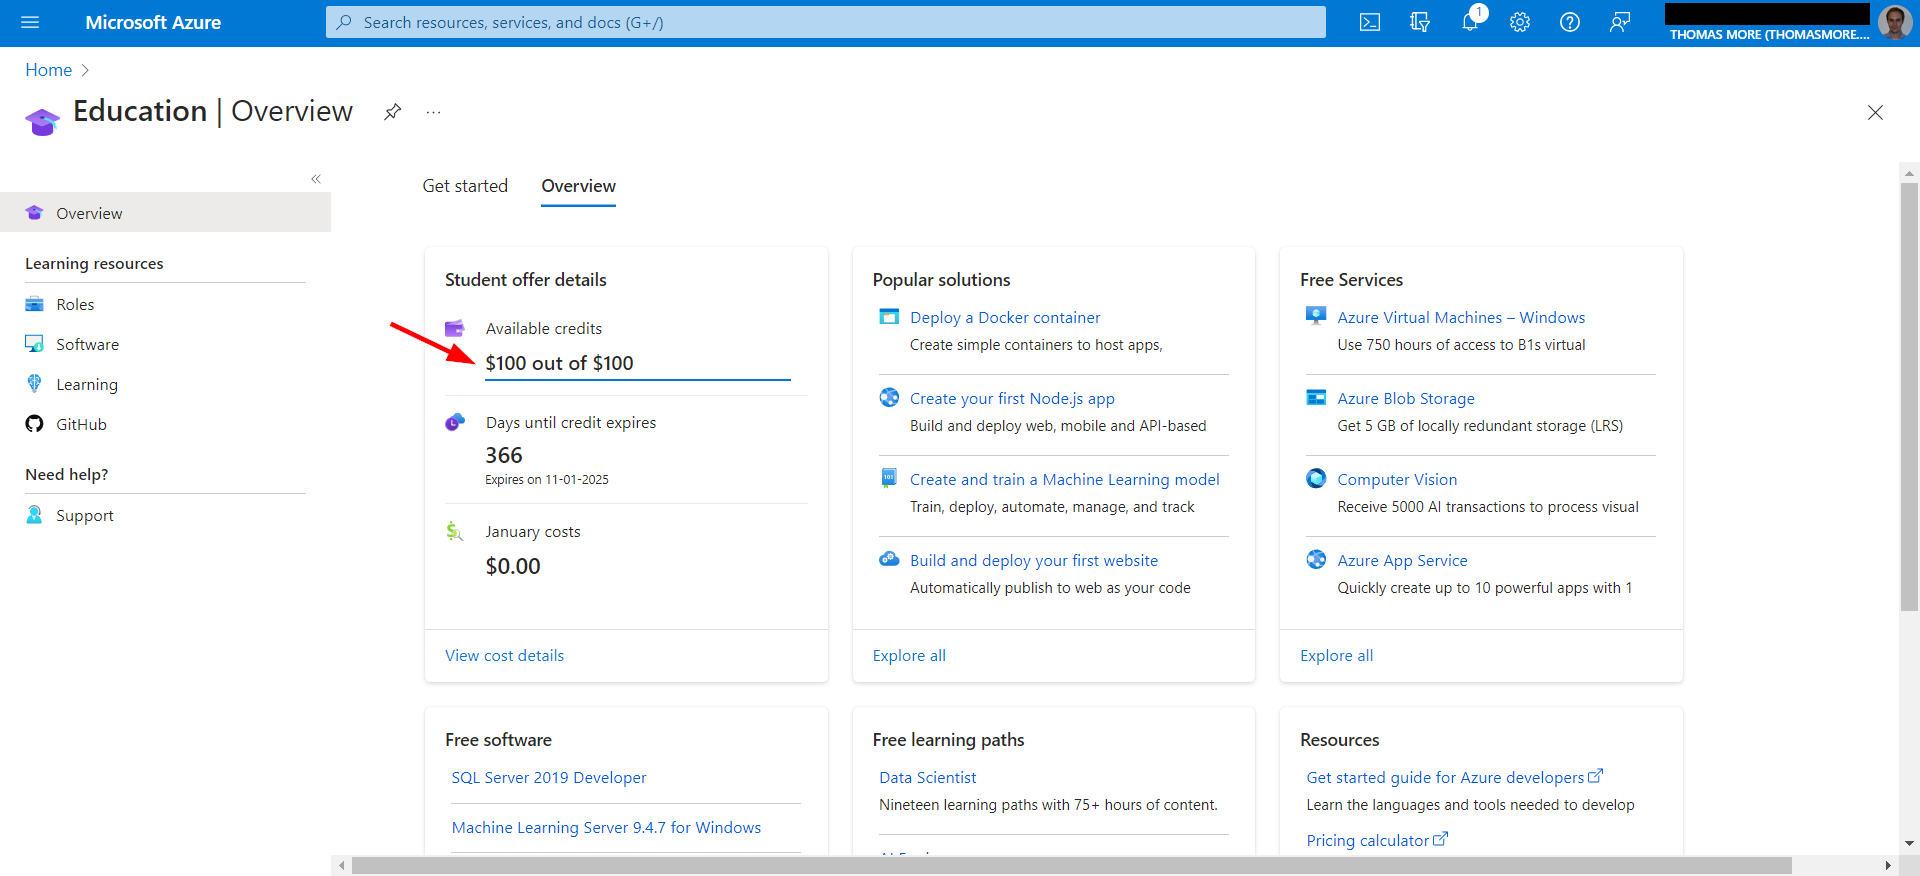Open Software in the sidebar
This screenshot has height=876, width=1920.
click(x=88, y=344)
